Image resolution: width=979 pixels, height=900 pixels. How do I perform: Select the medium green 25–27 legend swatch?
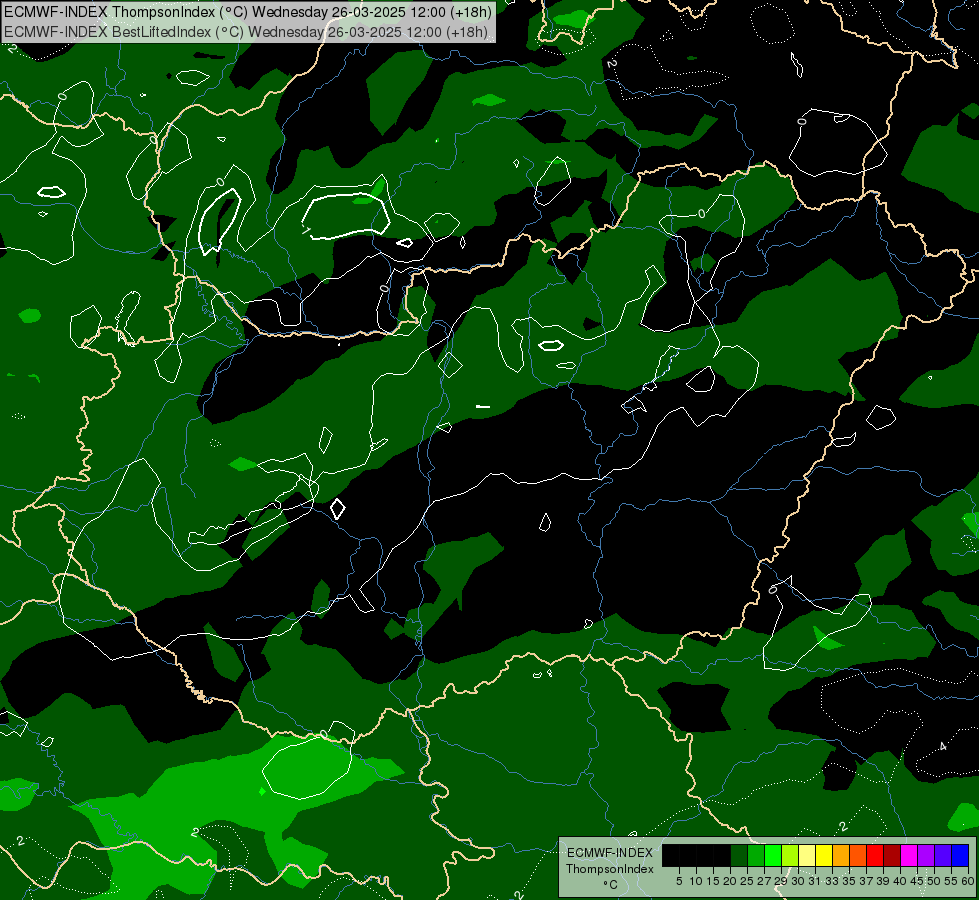coord(756,855)
